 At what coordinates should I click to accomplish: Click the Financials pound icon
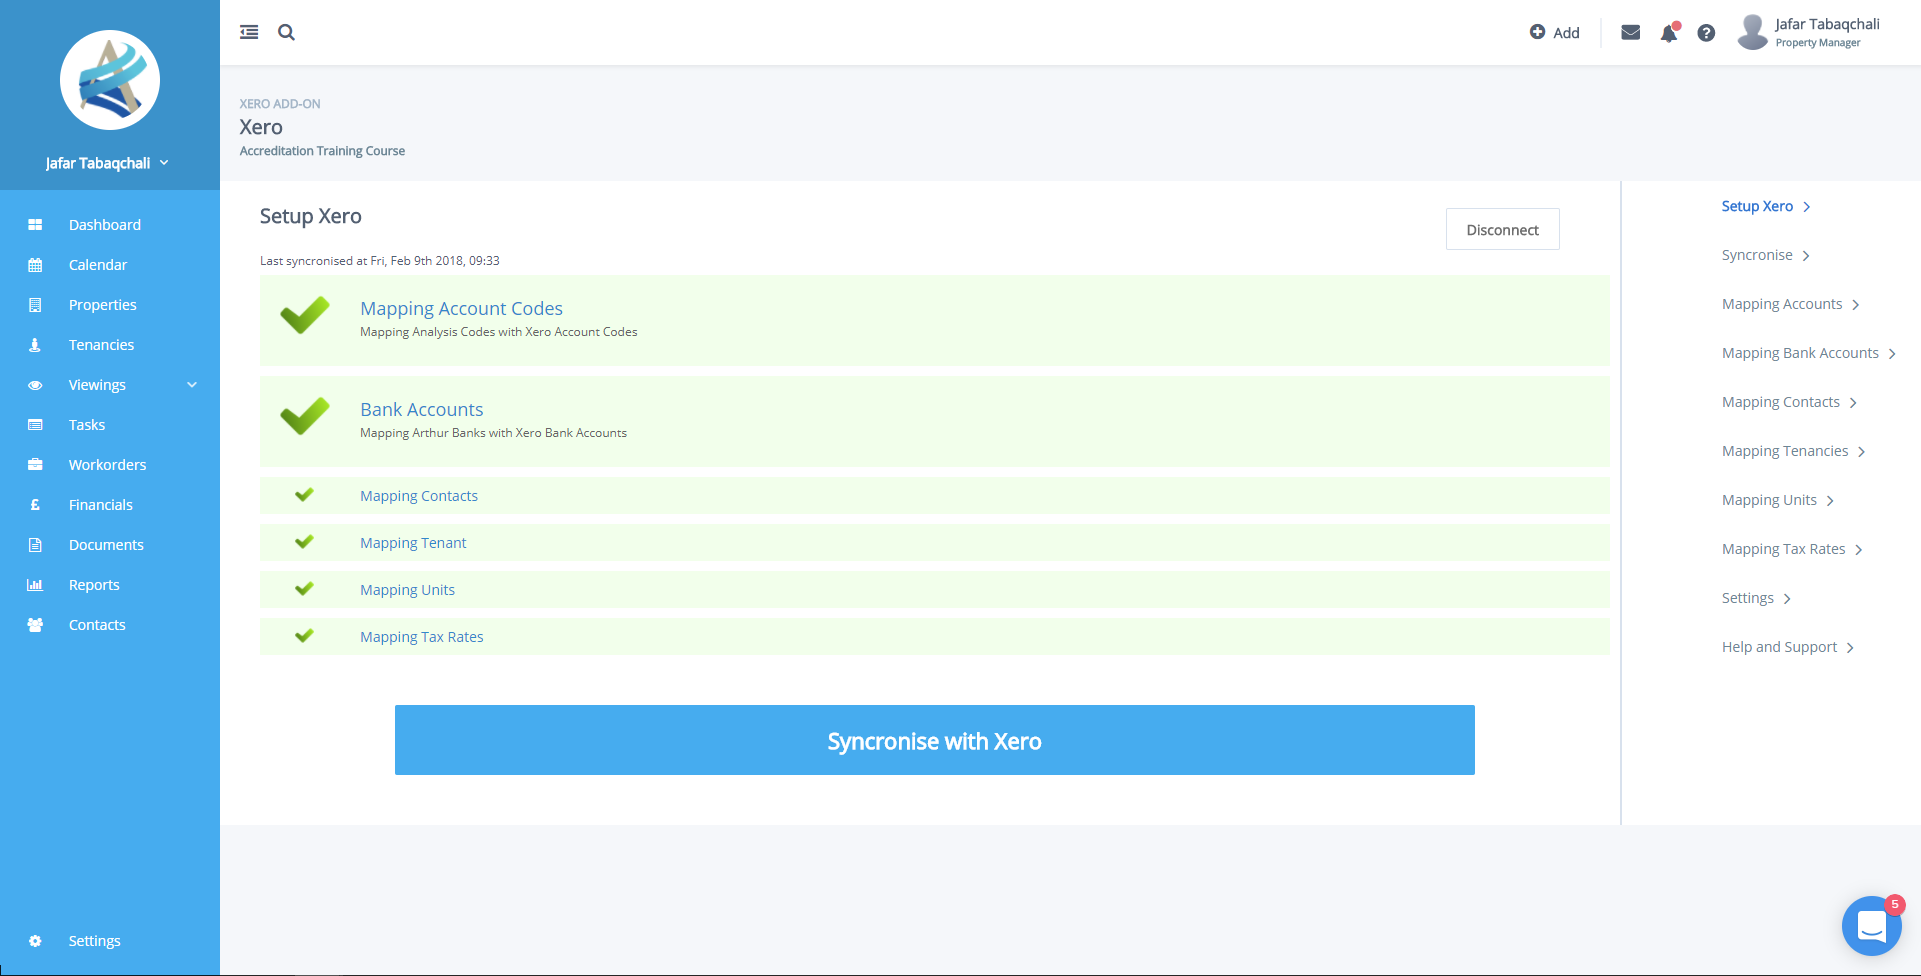(35, 505)
